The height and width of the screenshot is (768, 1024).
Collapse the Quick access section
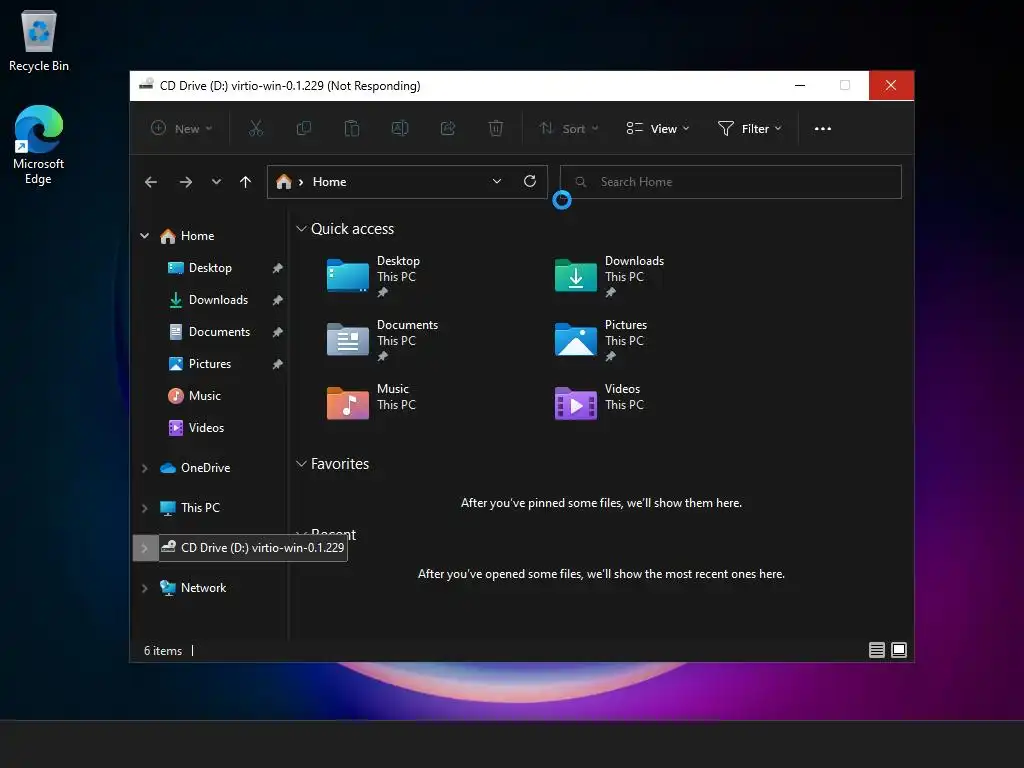point(301,229)
